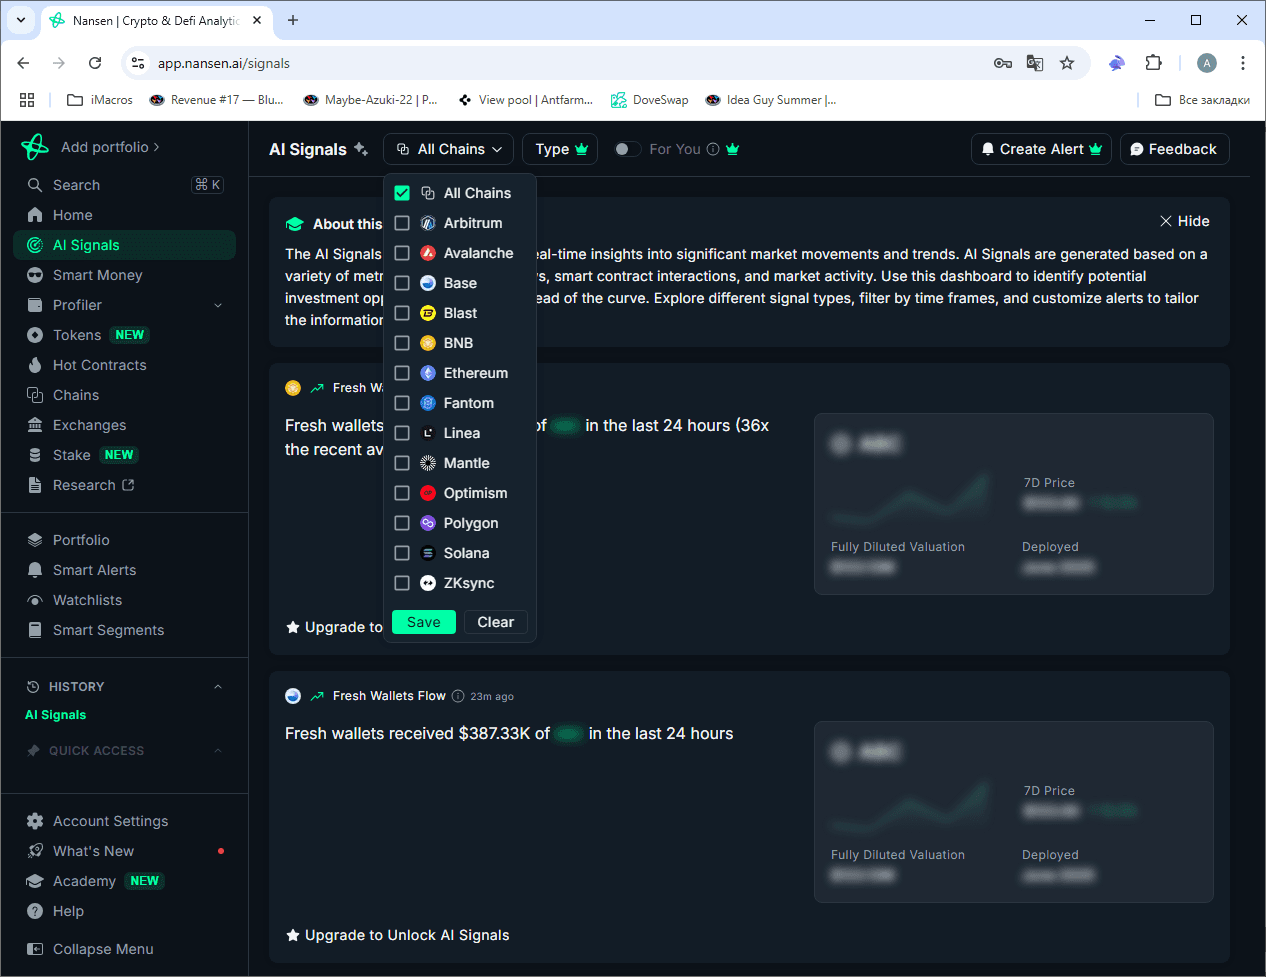Click the BNB chain coin icon in list
The width and height of the screenshot is (1266, 977).
[428, 343]
